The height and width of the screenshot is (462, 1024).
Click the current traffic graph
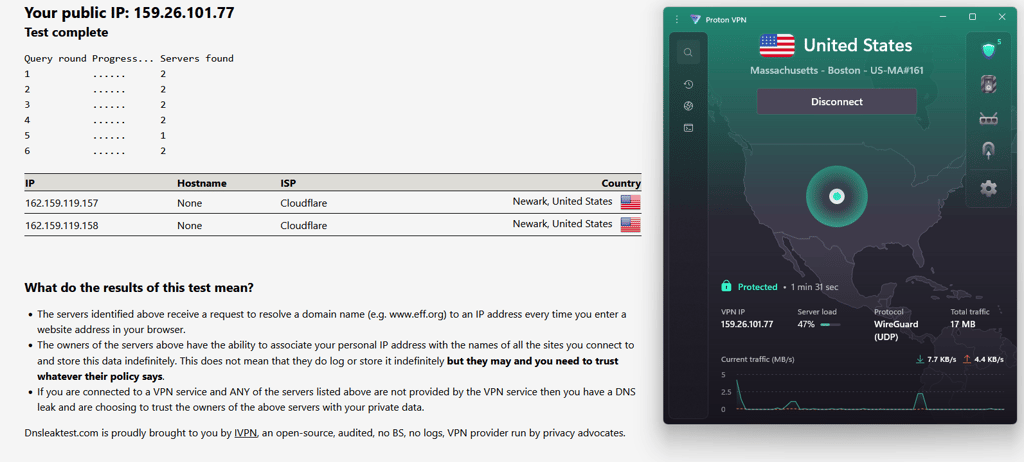(862, 391)
